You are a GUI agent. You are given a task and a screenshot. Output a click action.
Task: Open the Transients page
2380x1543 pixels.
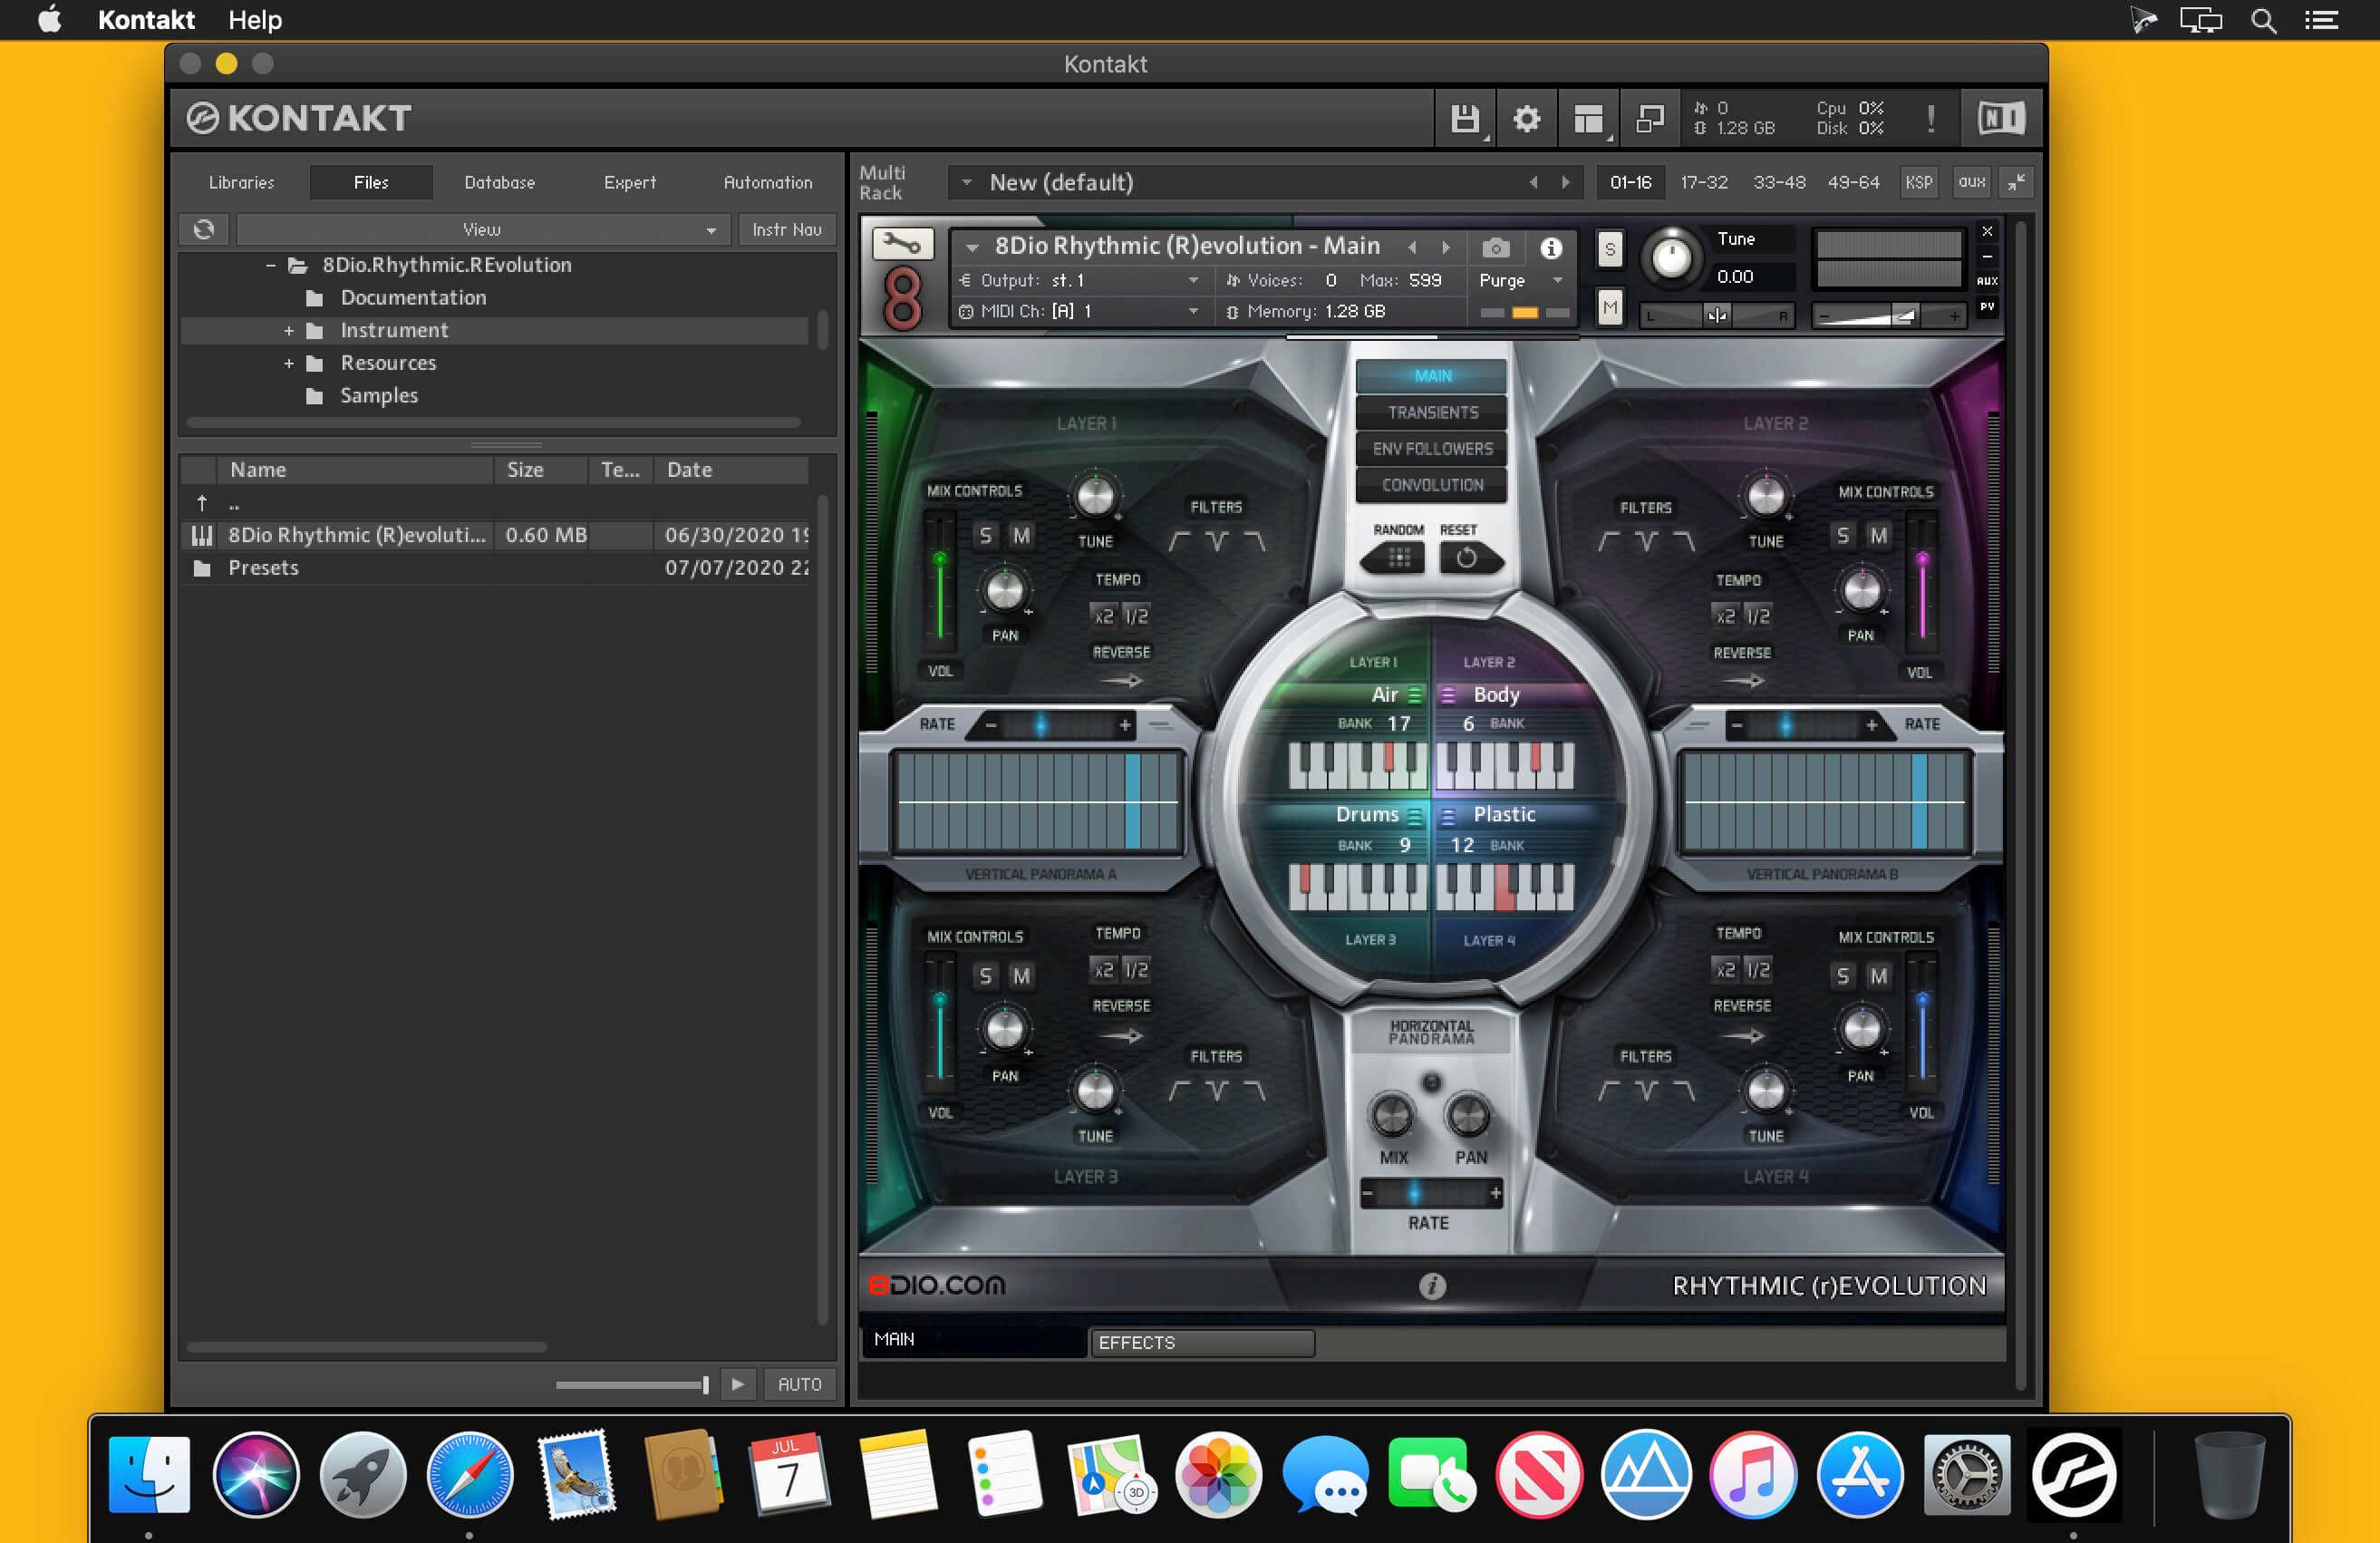1432,412
